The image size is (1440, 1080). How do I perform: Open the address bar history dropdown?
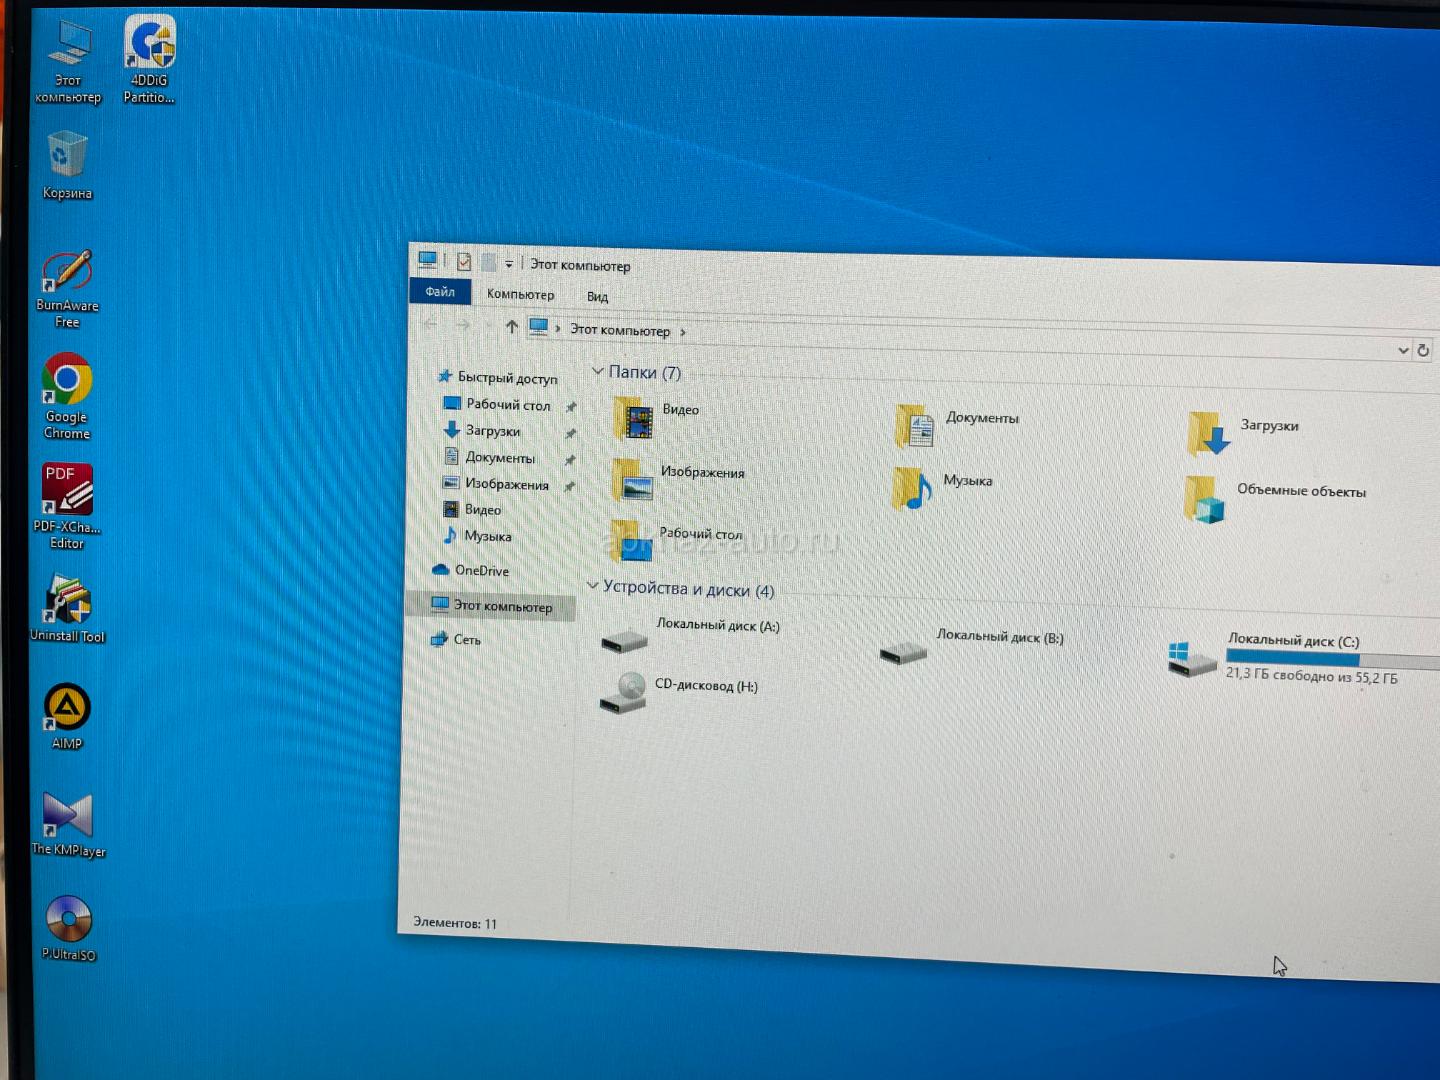point(1402,350)
